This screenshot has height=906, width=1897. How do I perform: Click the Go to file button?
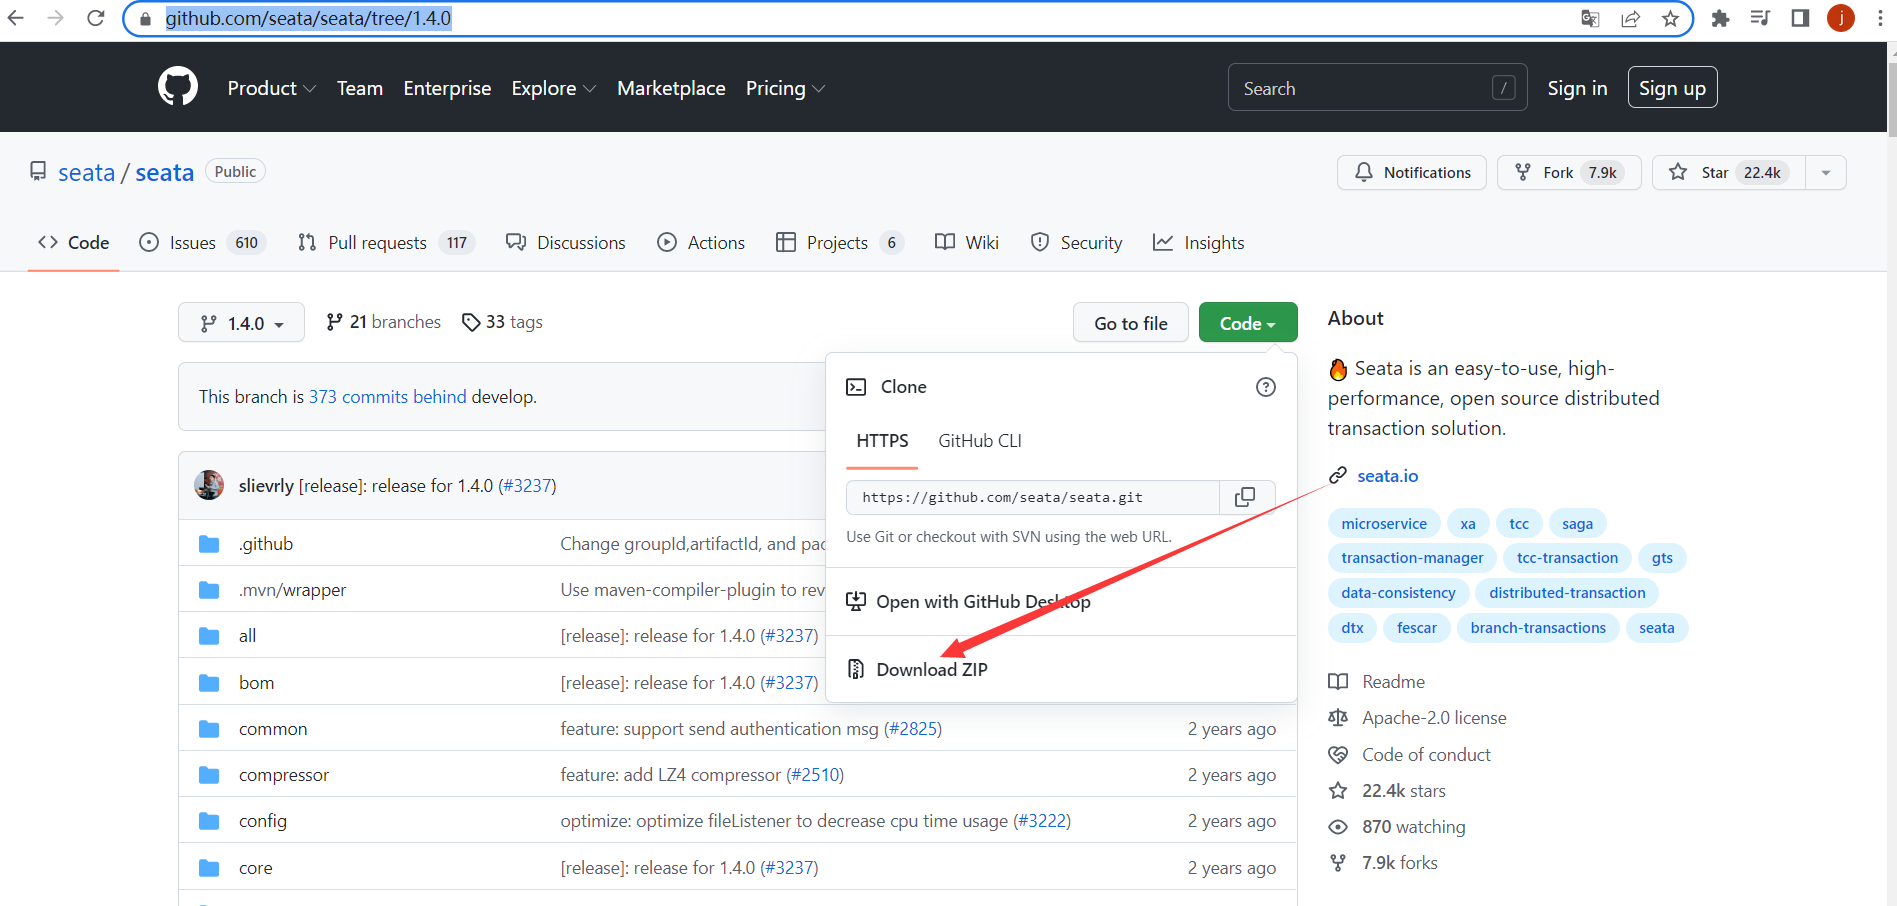[x=1131, y=323]
